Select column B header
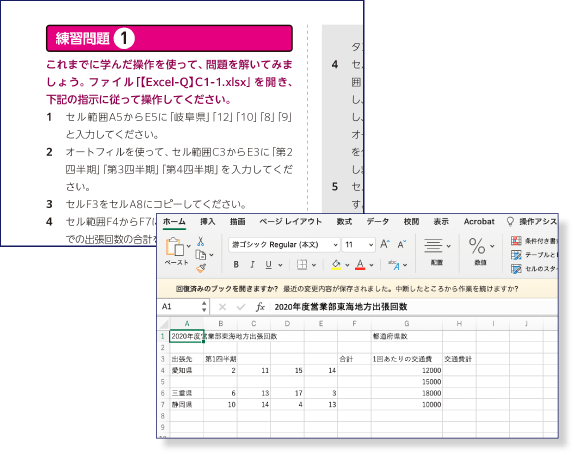 point(220,323)
